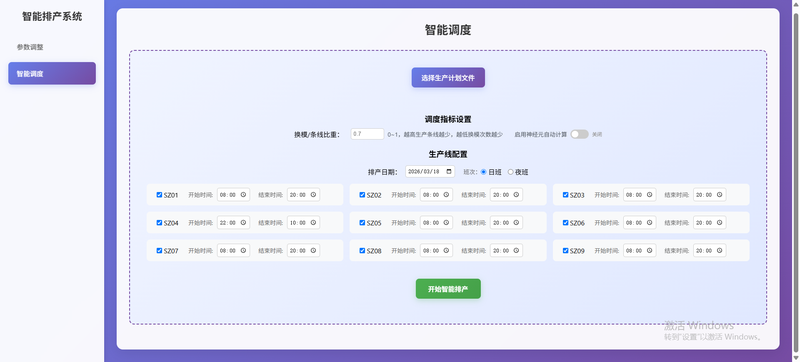The image size is (800, 362).
Task: Open clock picker in SZ03 start time
Action: tap(649, 195)
